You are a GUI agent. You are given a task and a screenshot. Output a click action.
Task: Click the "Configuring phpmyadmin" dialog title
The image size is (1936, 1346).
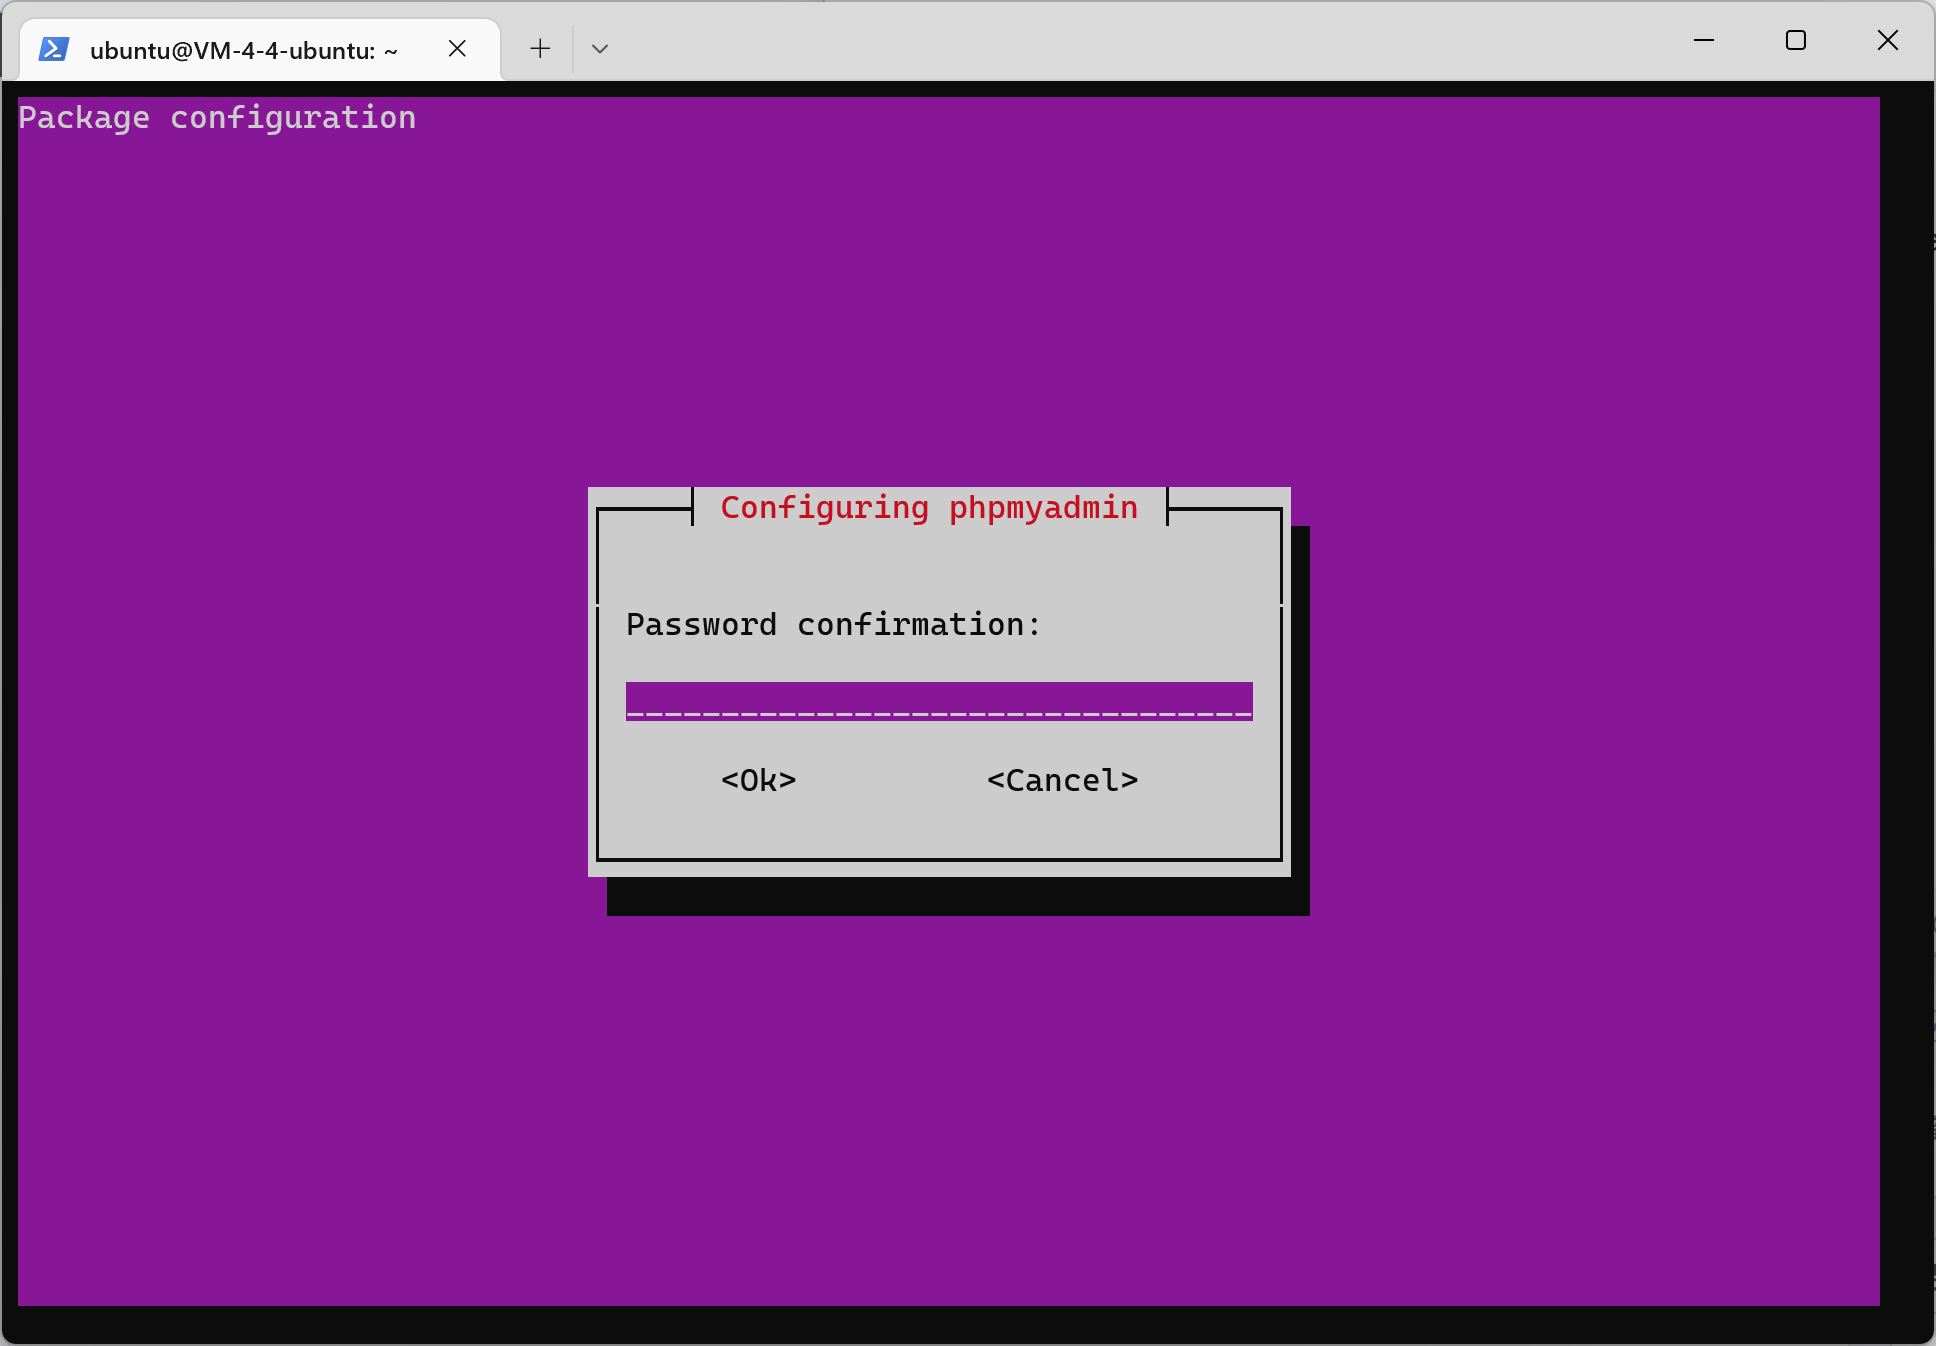[929, 508]
